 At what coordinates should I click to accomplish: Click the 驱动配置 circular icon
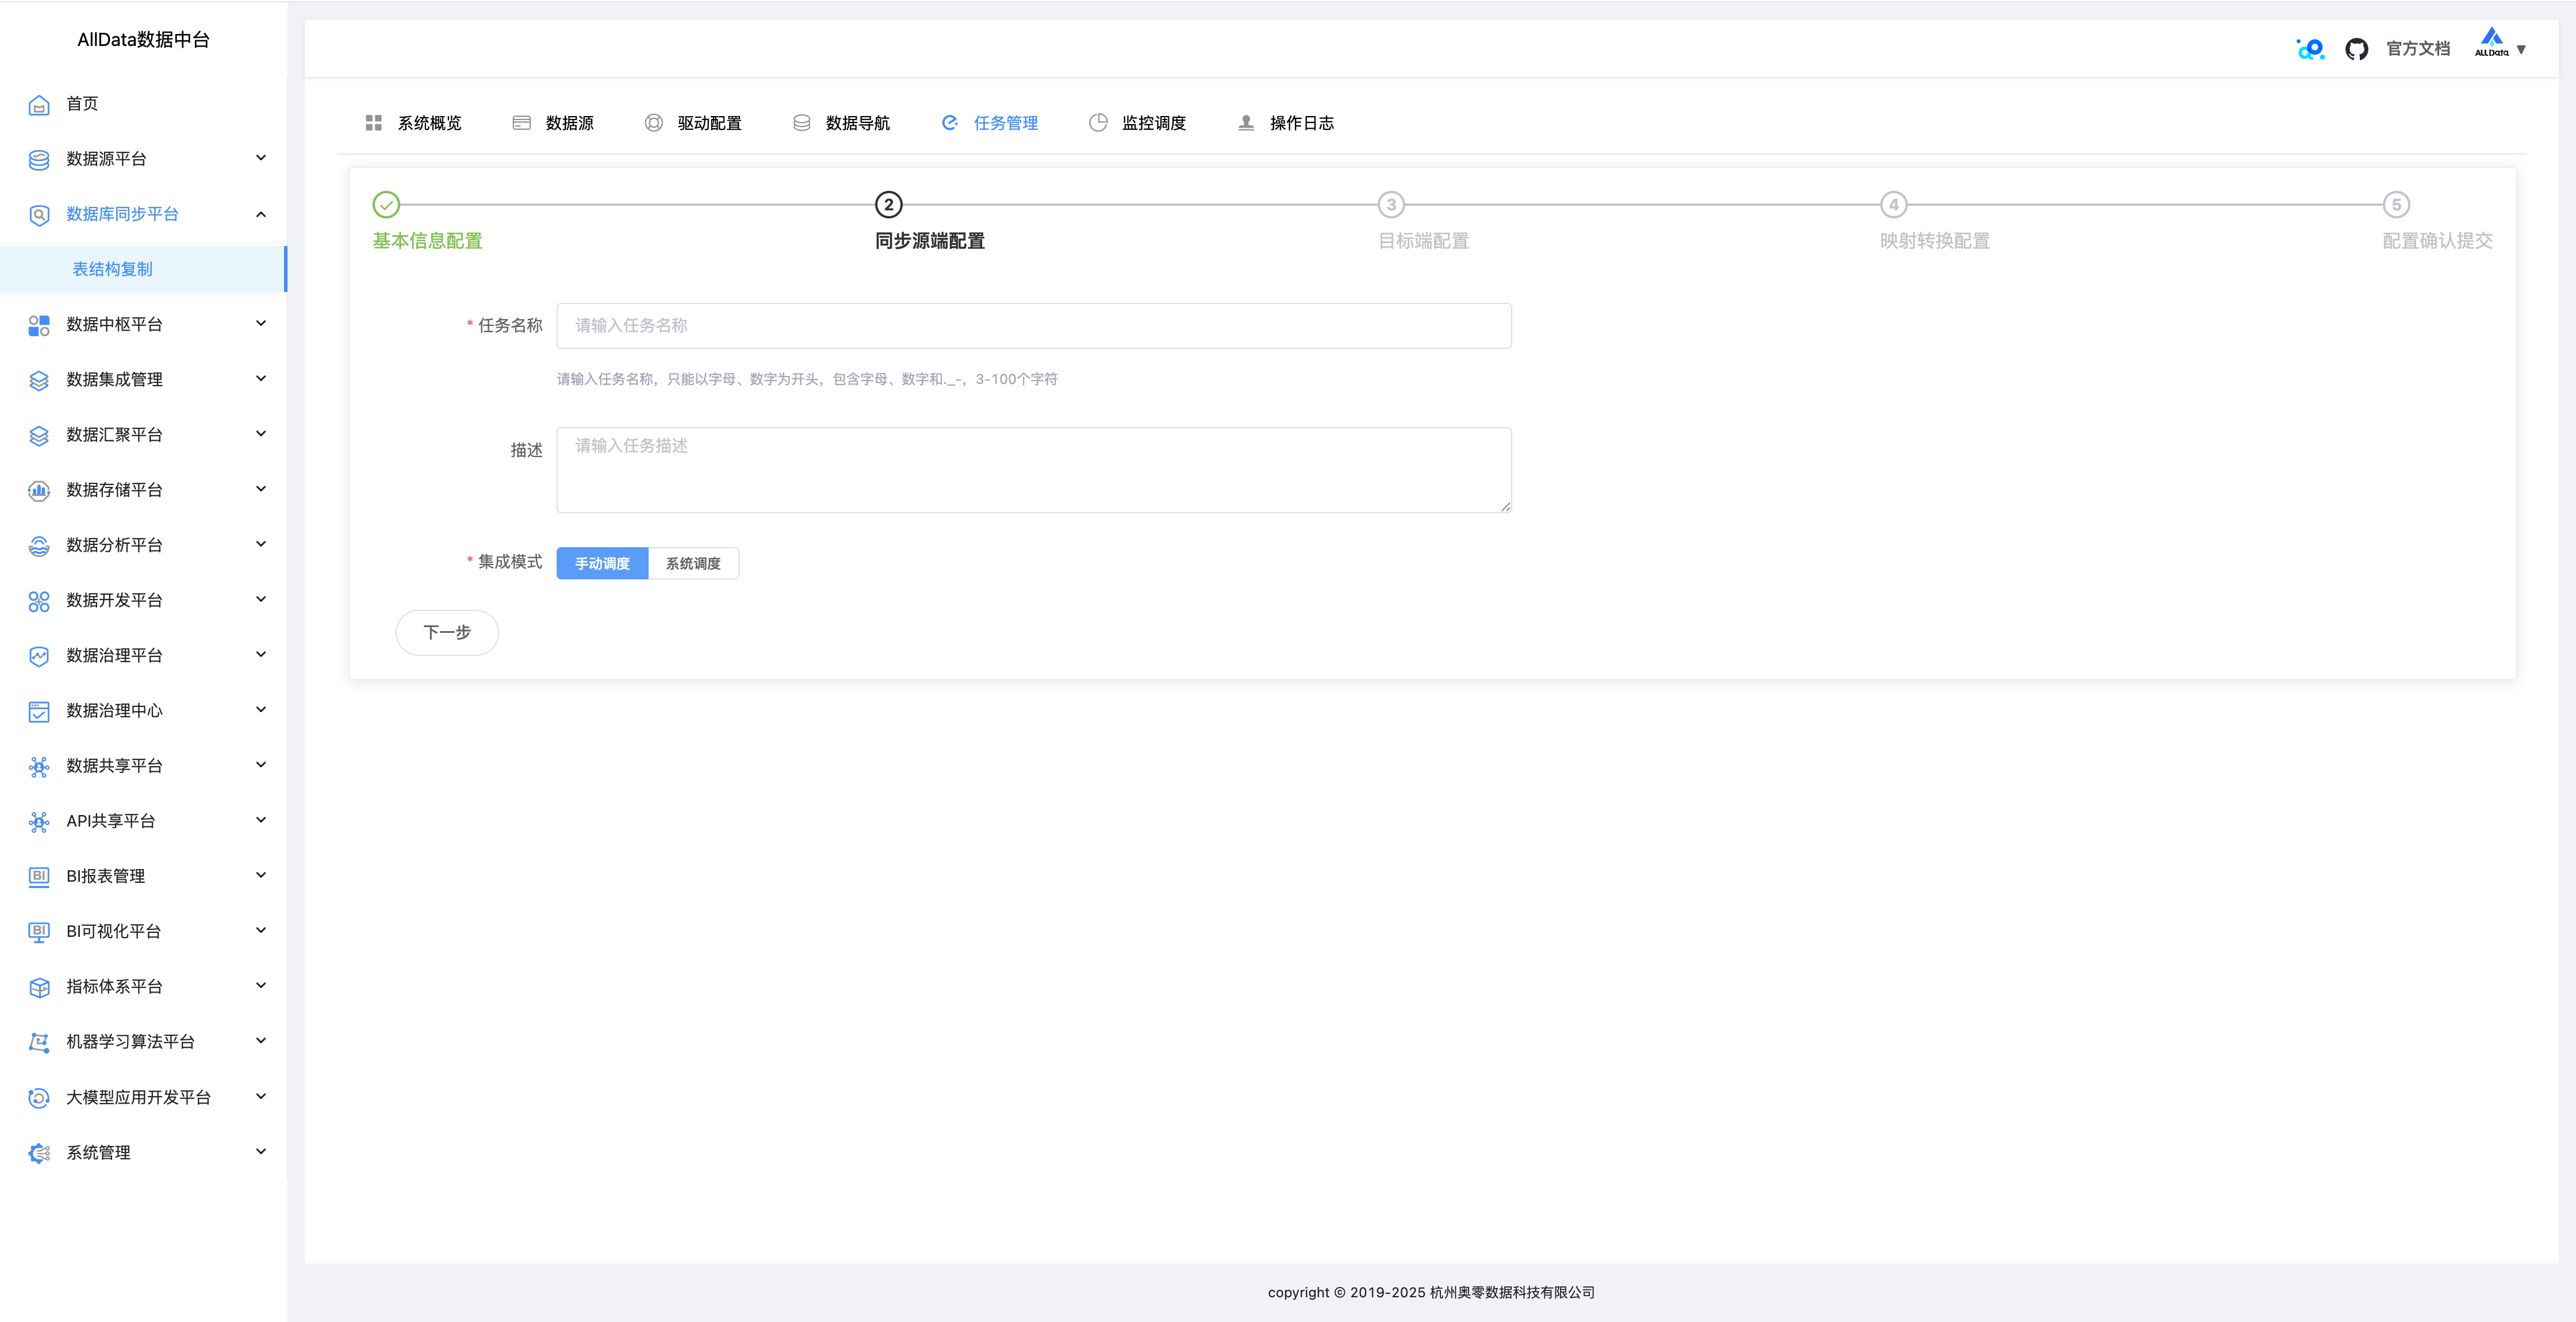653,123
